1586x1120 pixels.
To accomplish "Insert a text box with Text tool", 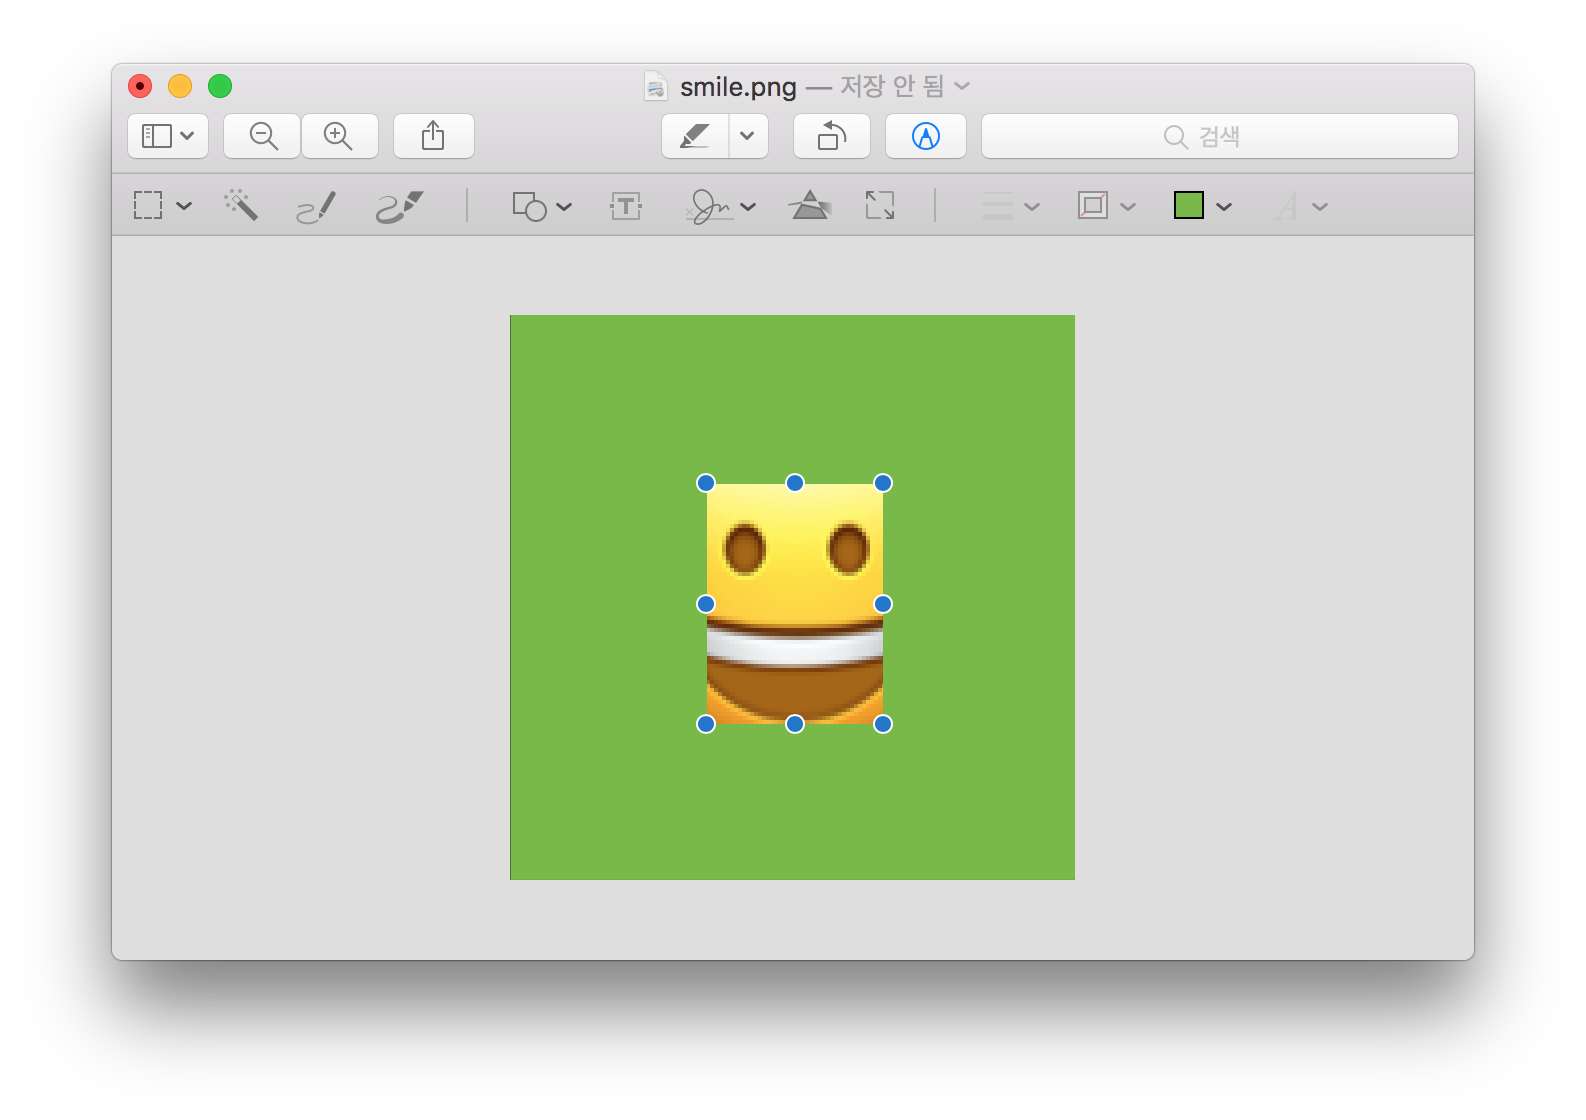I will tap(626, 206).
